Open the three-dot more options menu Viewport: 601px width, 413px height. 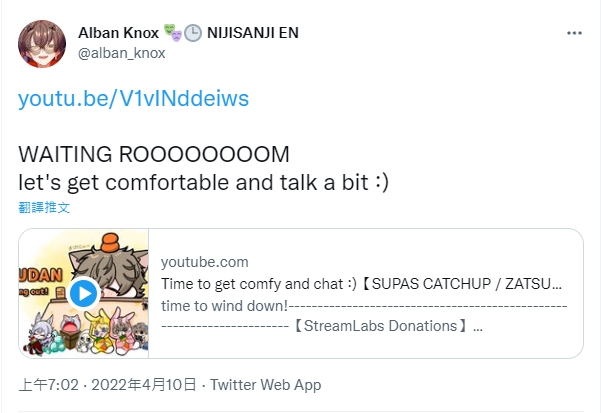click(574, 33)
